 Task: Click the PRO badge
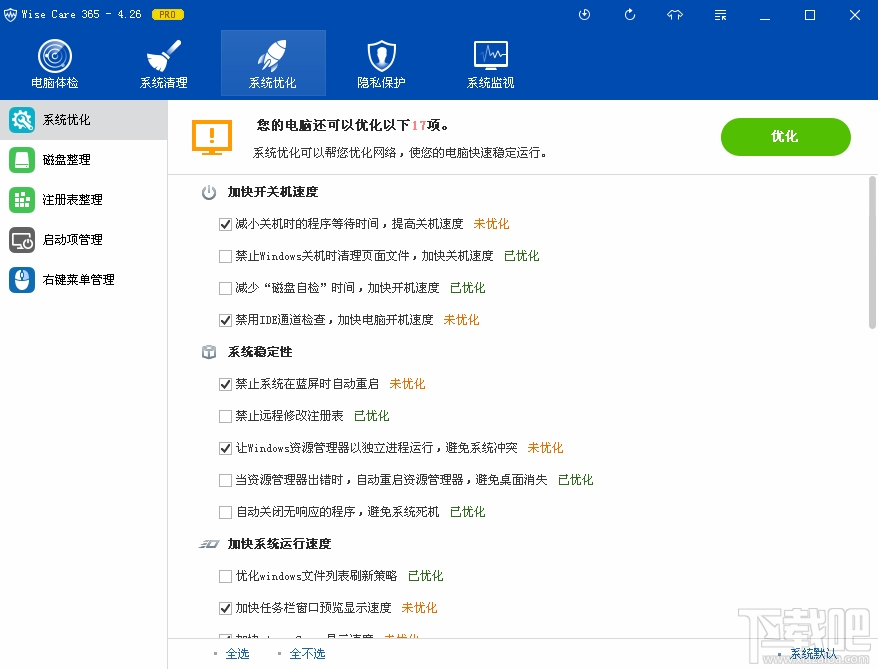click(x=167, y=15)
